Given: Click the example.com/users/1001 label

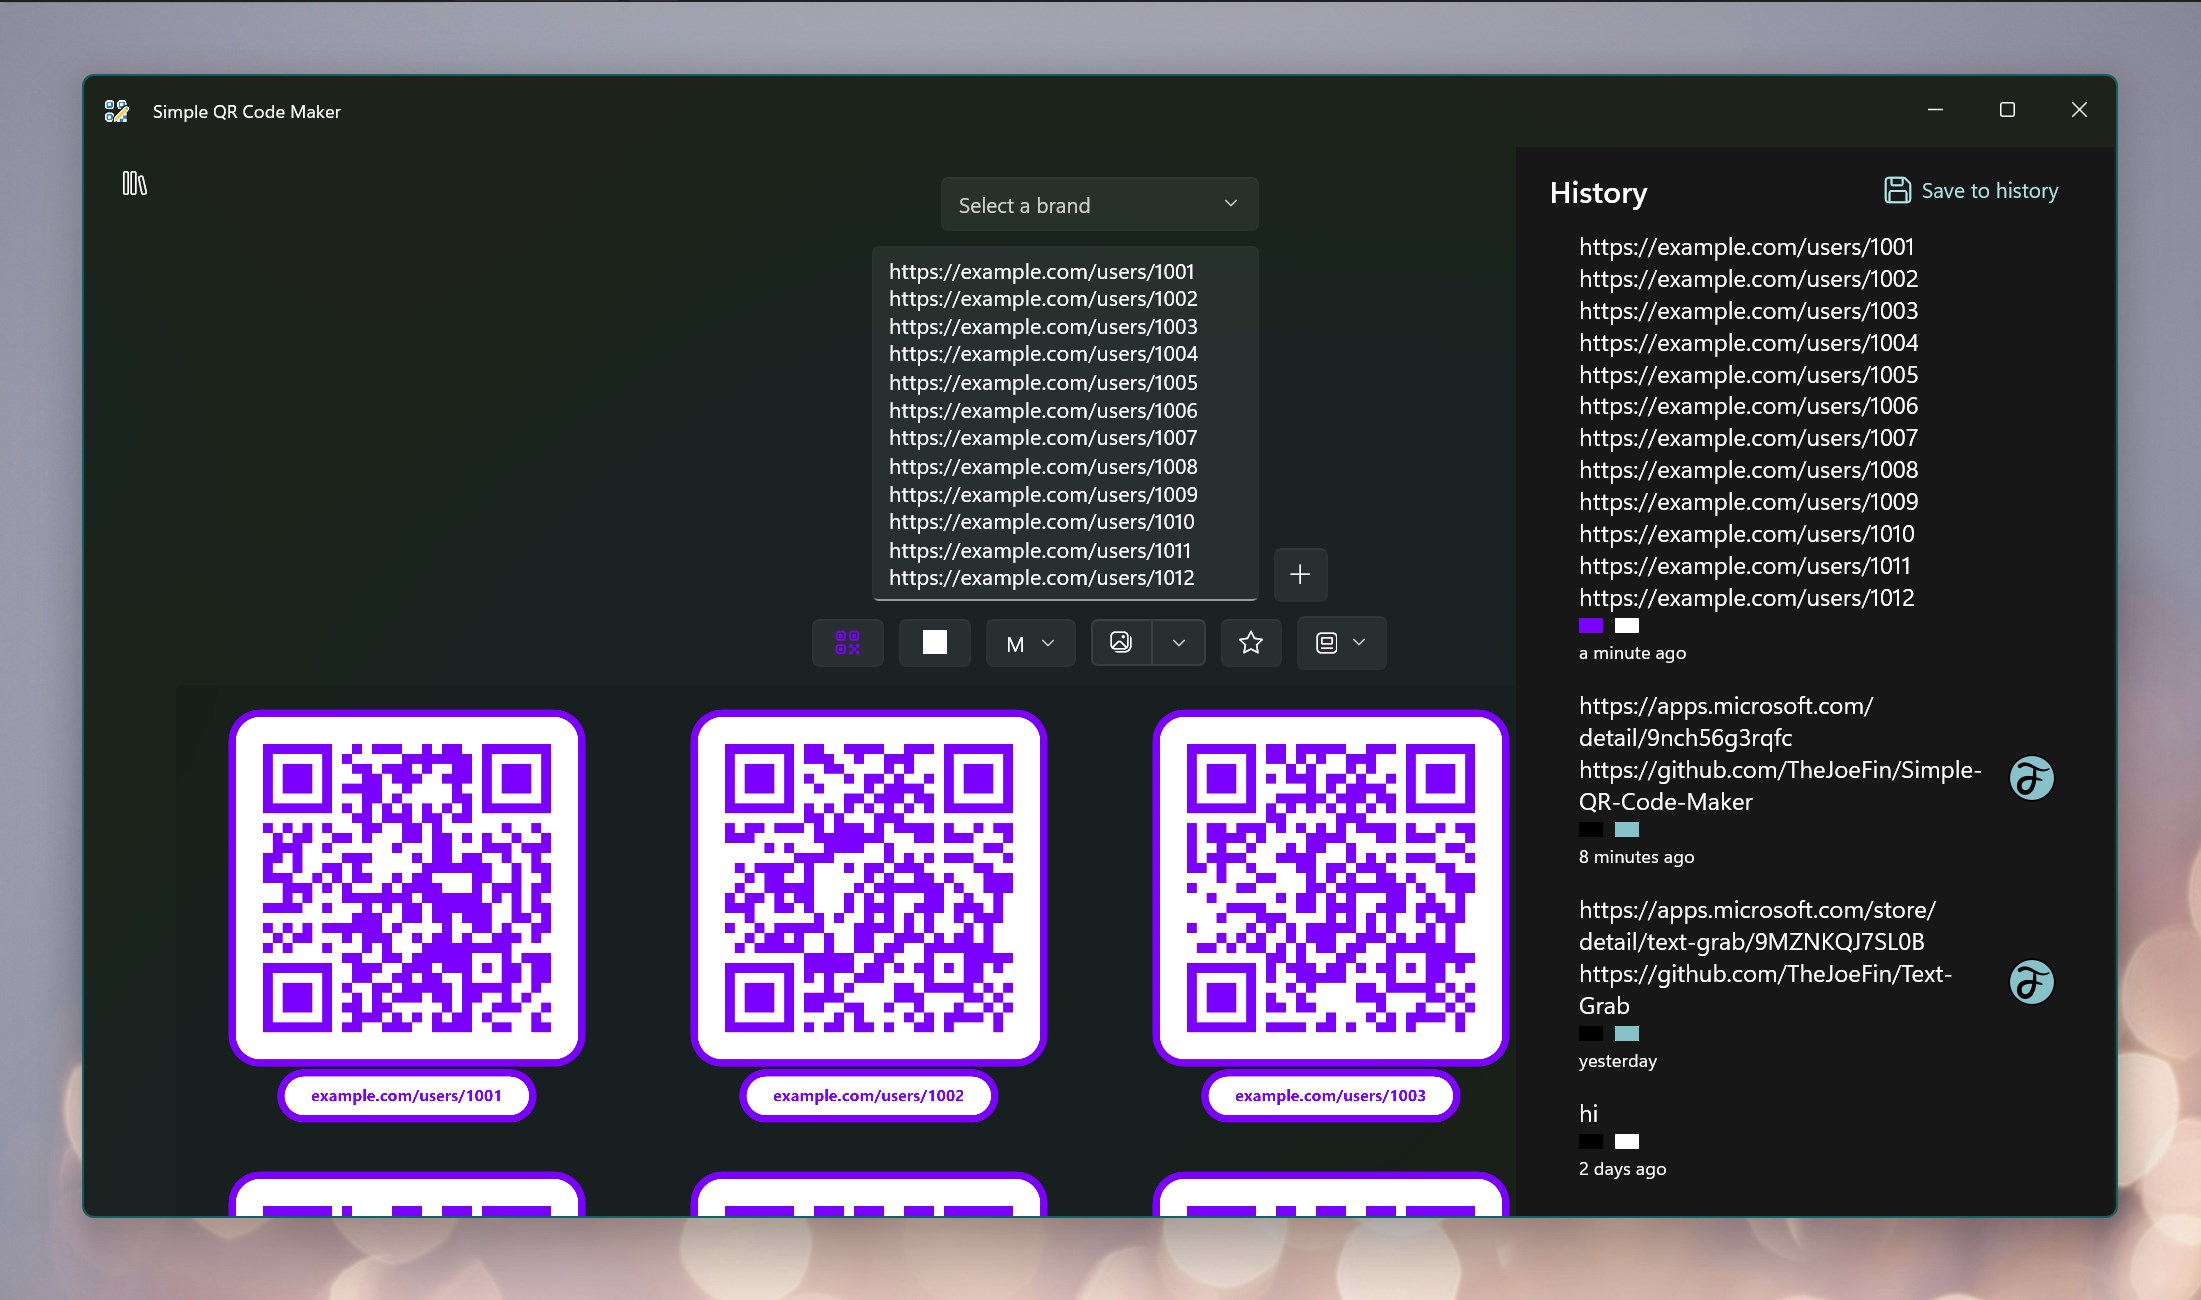Looking at the screenshot, I should click(x=407, y=1096).
